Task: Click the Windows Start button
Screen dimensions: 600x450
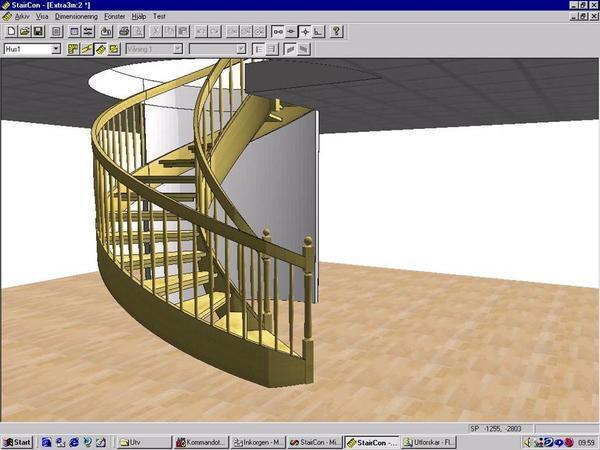Action: tap(17, 442)
